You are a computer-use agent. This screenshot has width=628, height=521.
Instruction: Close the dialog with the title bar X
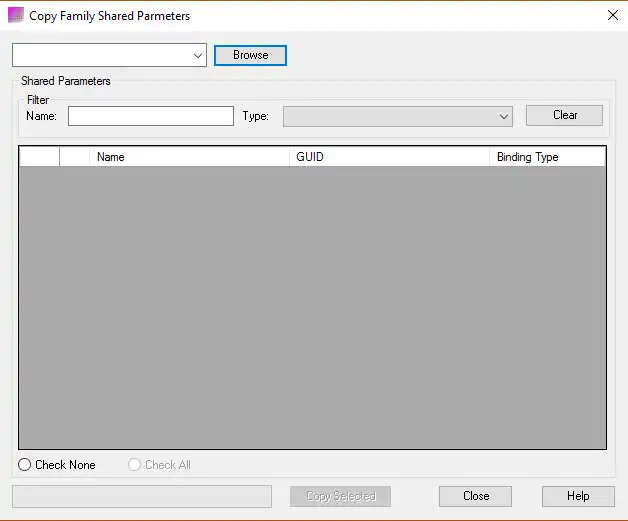612,15
